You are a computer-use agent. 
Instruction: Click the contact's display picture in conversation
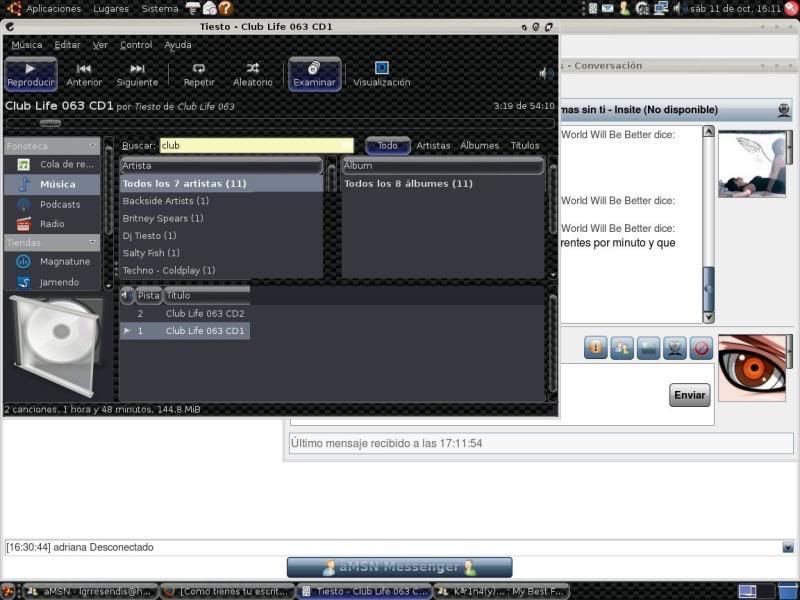[x=752, y=164]
